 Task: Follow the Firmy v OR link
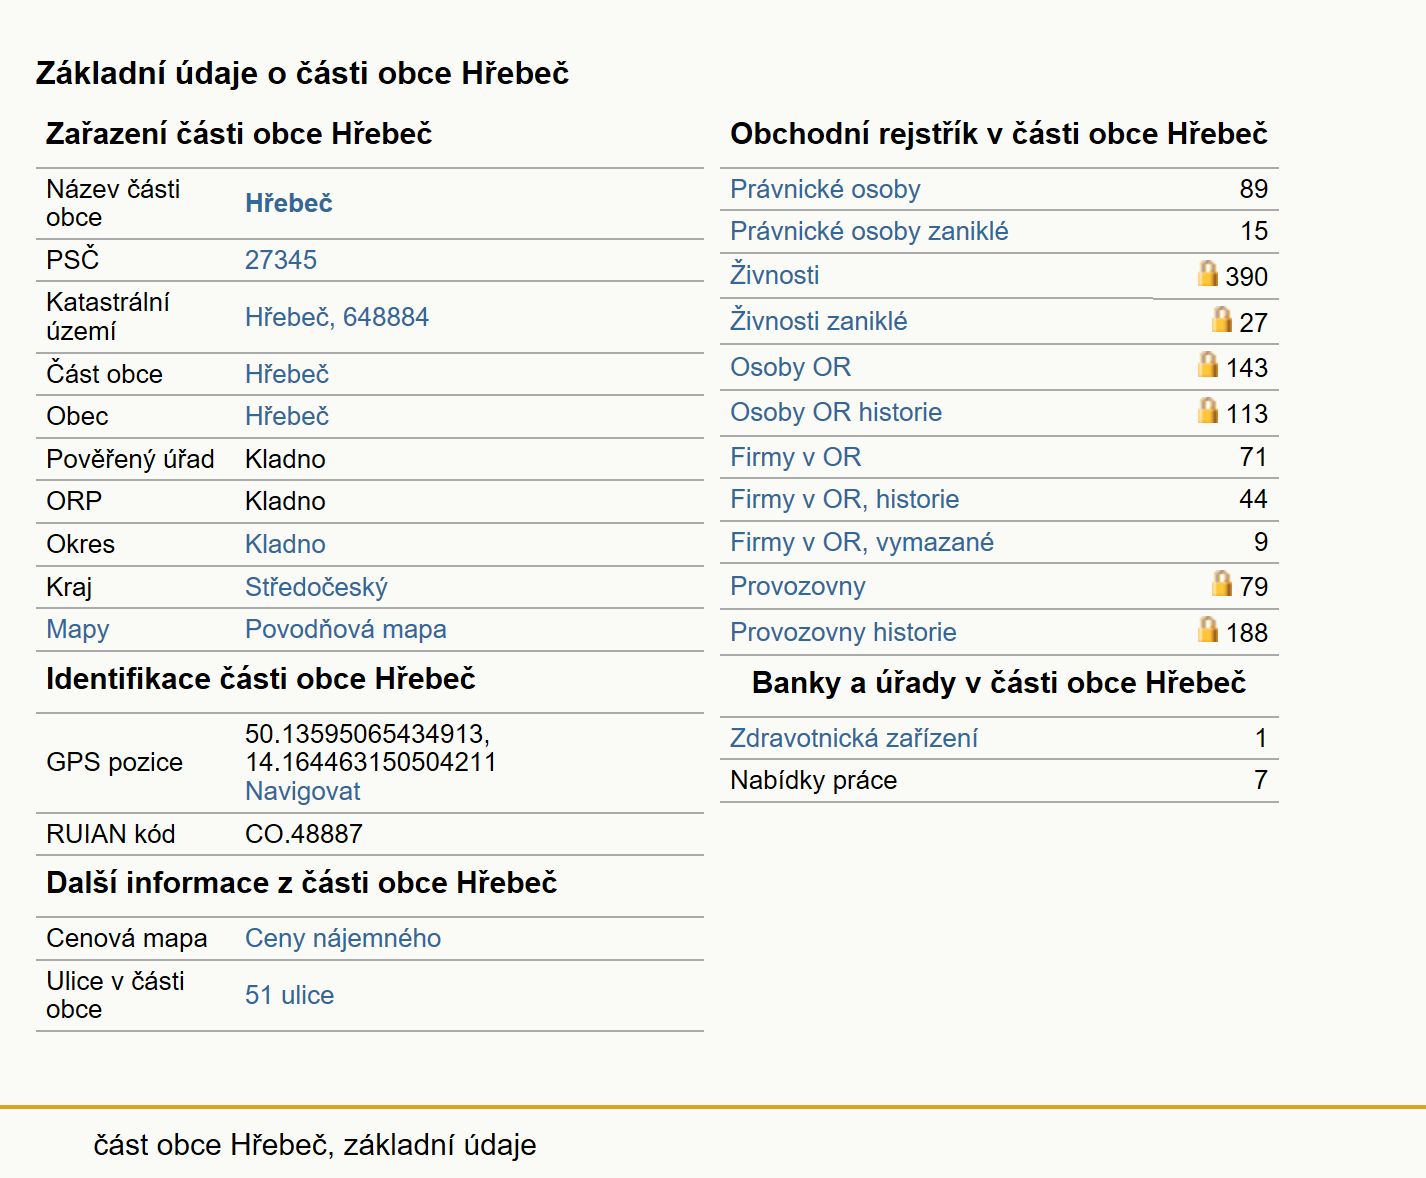pyautogui.click(x=795, y=457)
